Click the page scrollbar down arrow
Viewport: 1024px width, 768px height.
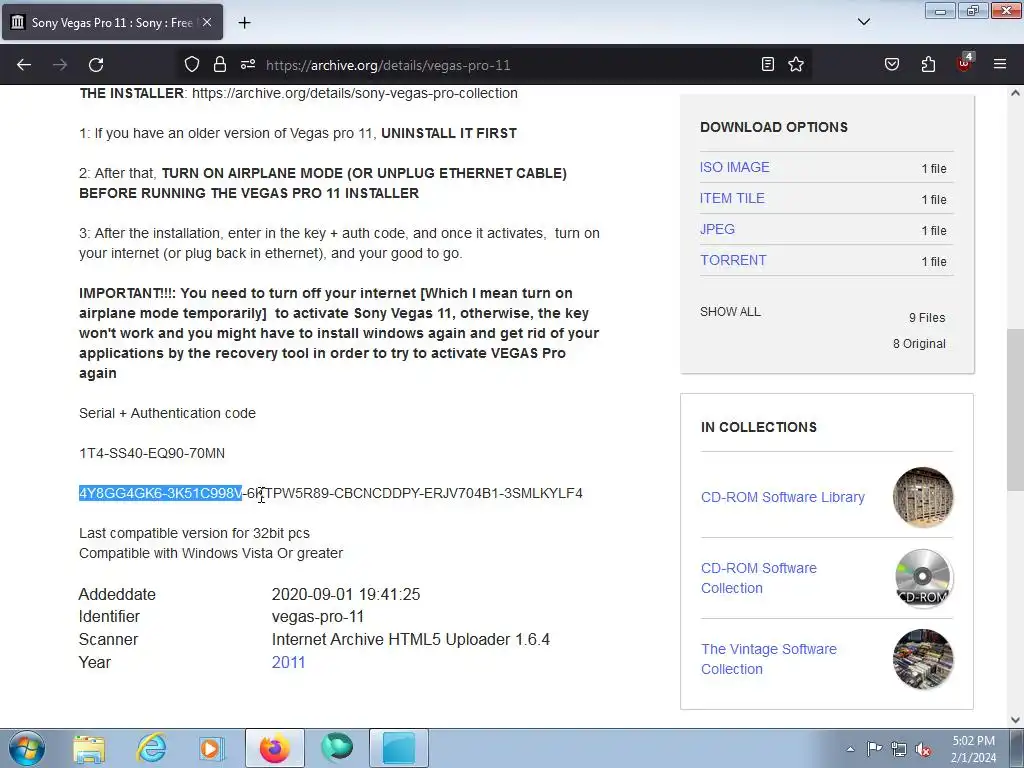pyautogui.click(x=1015, y=720)
